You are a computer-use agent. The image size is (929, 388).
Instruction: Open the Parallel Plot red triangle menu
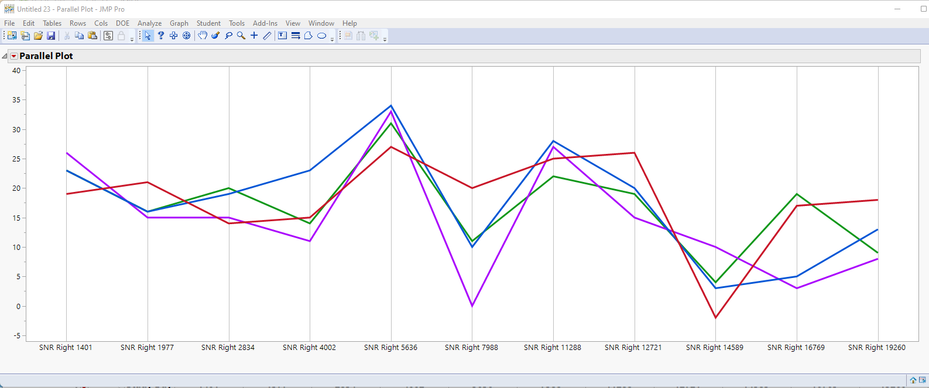click(14, 56)
